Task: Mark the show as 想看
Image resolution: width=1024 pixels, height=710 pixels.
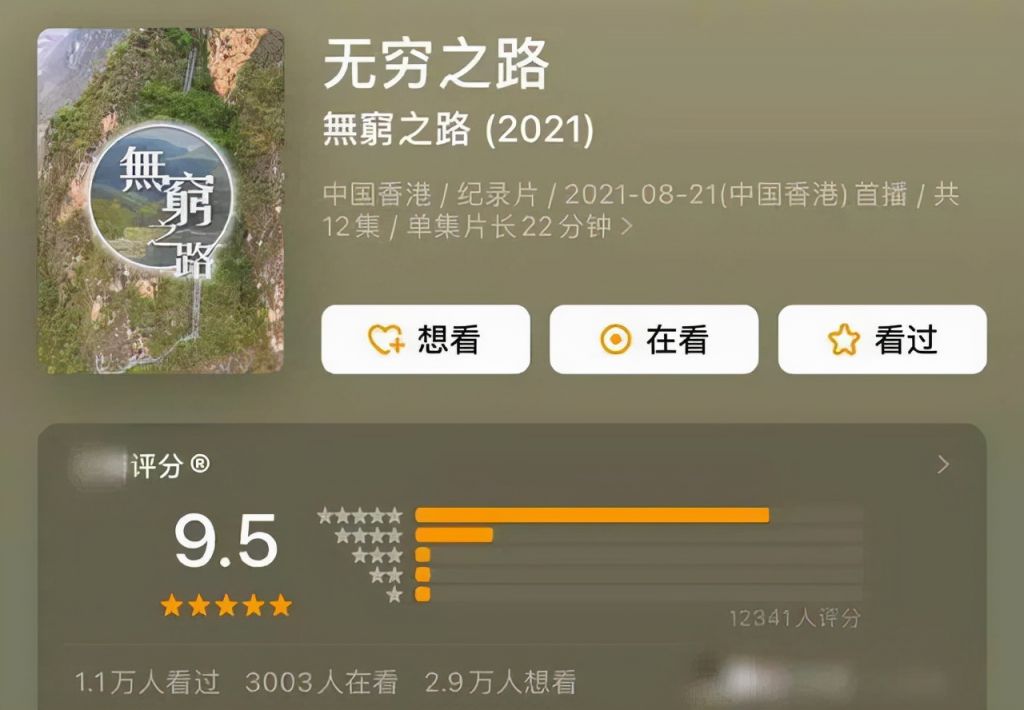Action: pos(426,340)
